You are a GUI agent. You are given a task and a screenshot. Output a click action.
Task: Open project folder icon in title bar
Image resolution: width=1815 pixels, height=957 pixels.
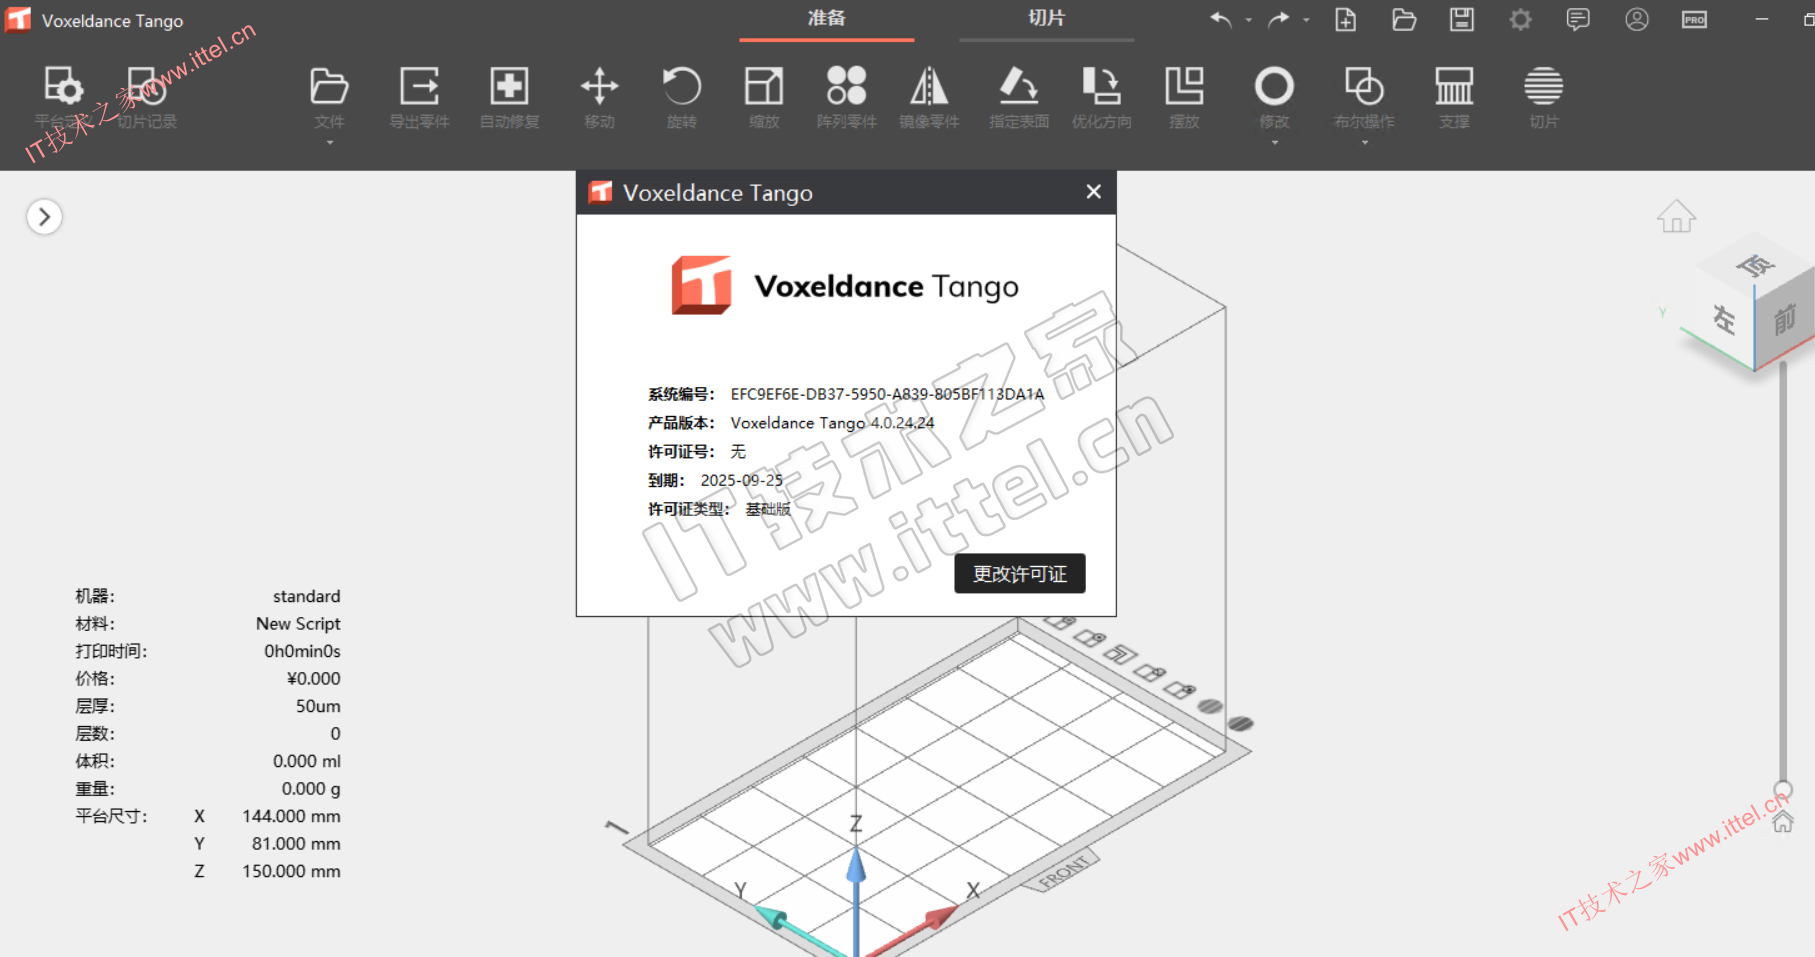pyautogui.click(x=1404, y=19)
